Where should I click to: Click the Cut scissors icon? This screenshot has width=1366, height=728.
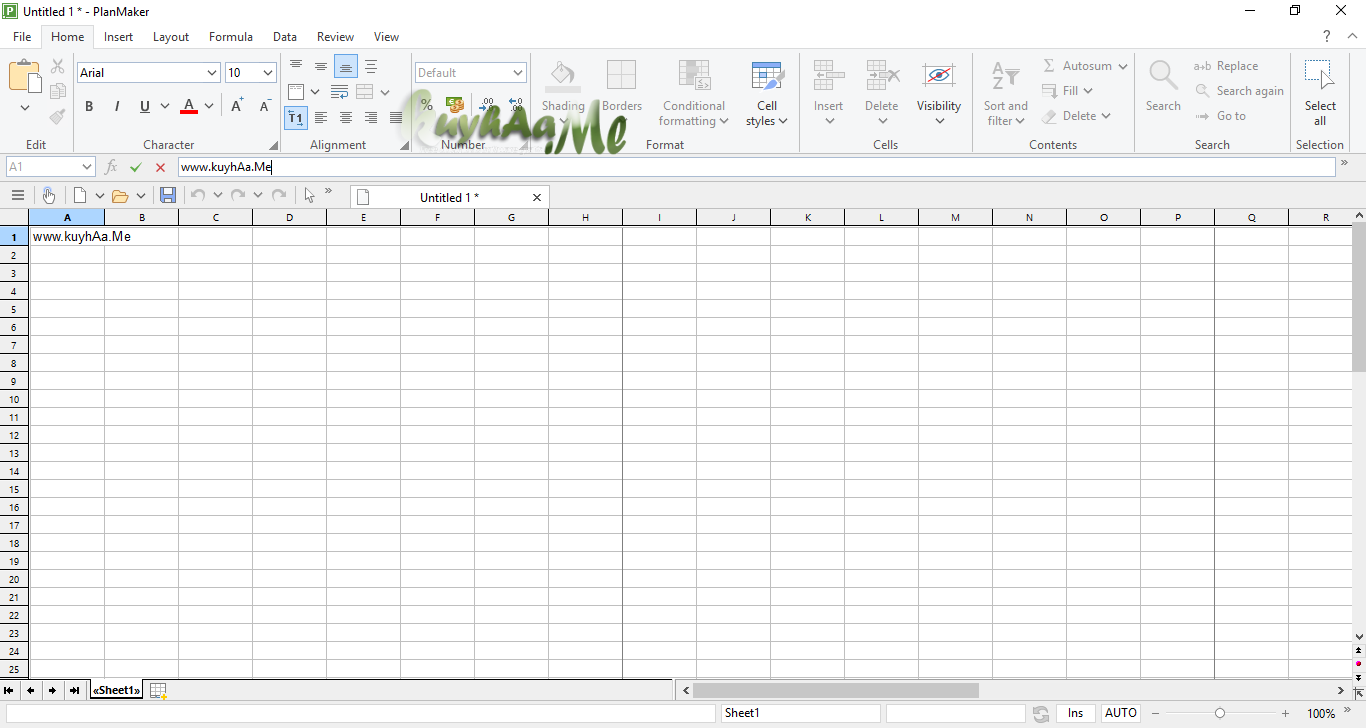[x=58, y=67]
